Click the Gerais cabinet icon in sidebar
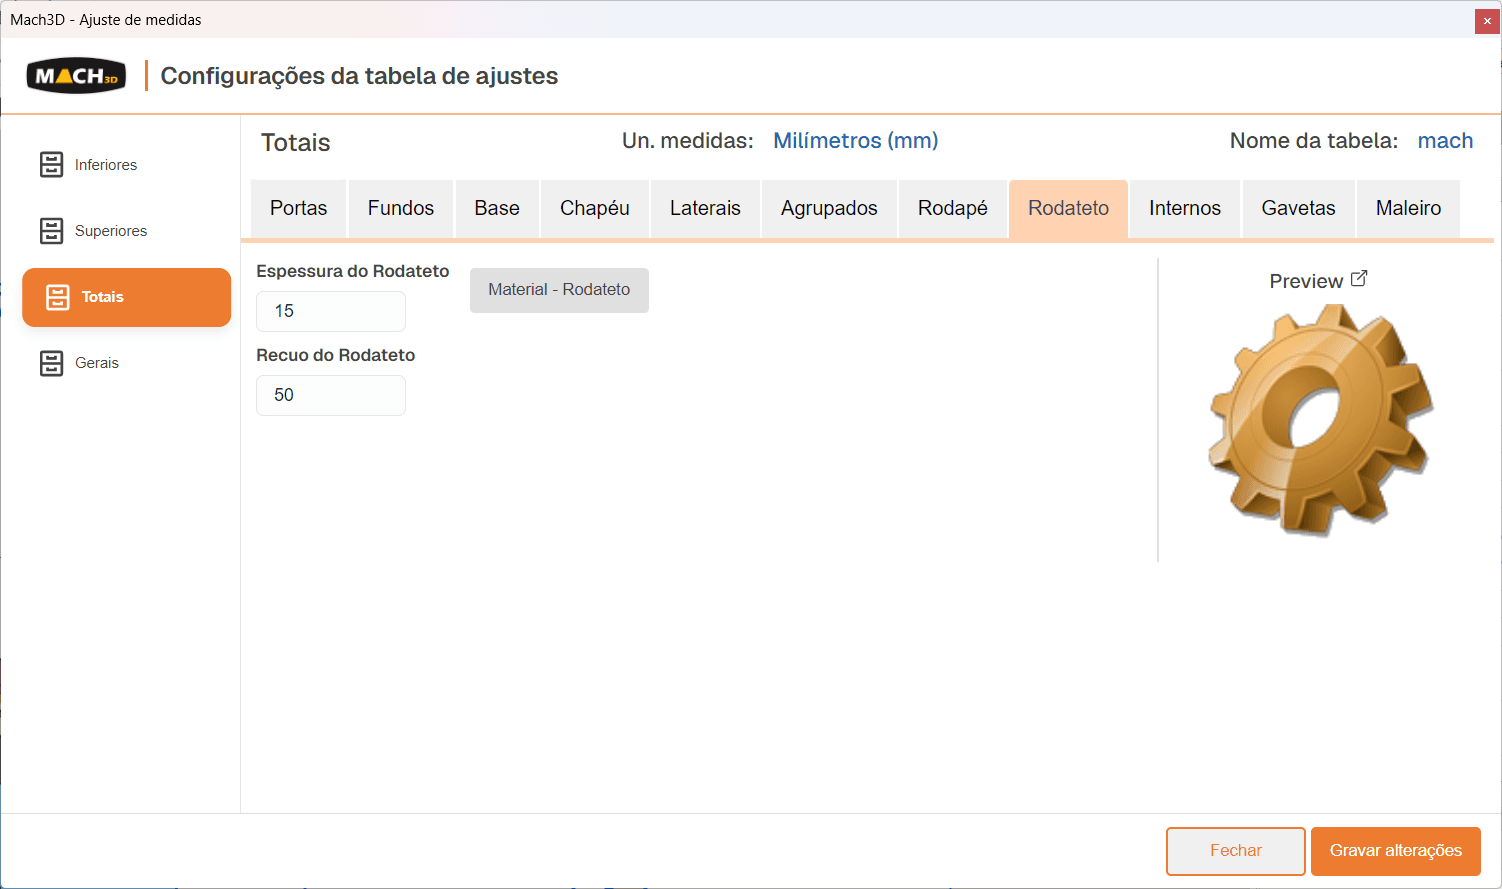The width and height of the screenshot is (1502, 889). click(51, 363)
